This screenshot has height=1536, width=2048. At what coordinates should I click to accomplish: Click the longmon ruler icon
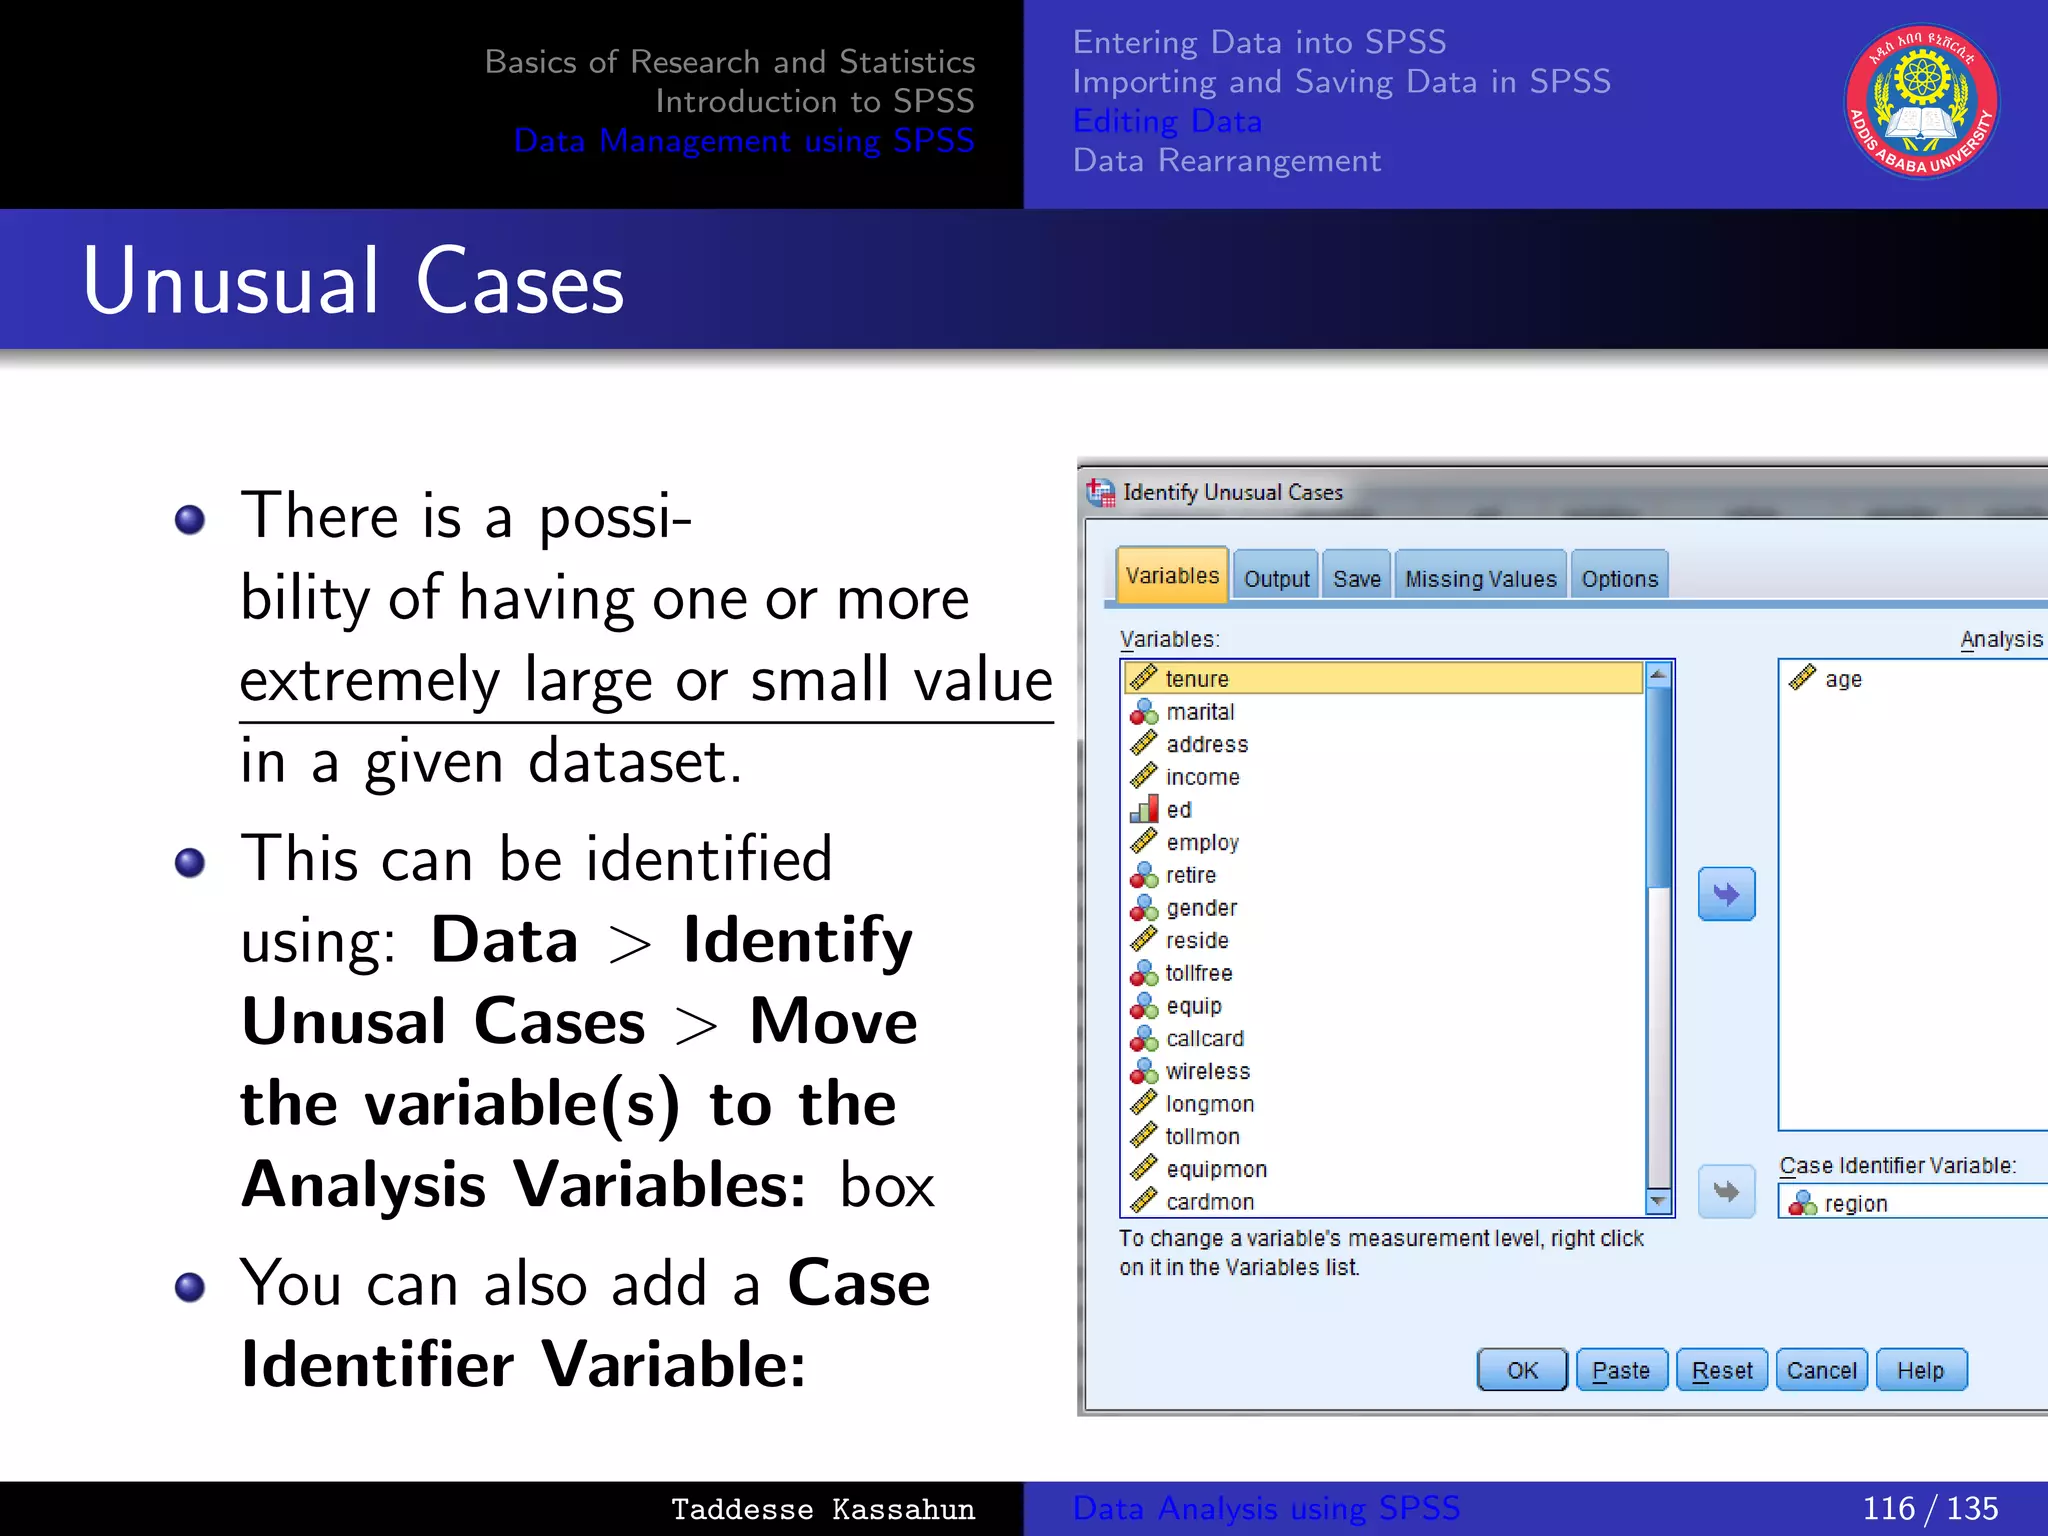(1143, 1103)
